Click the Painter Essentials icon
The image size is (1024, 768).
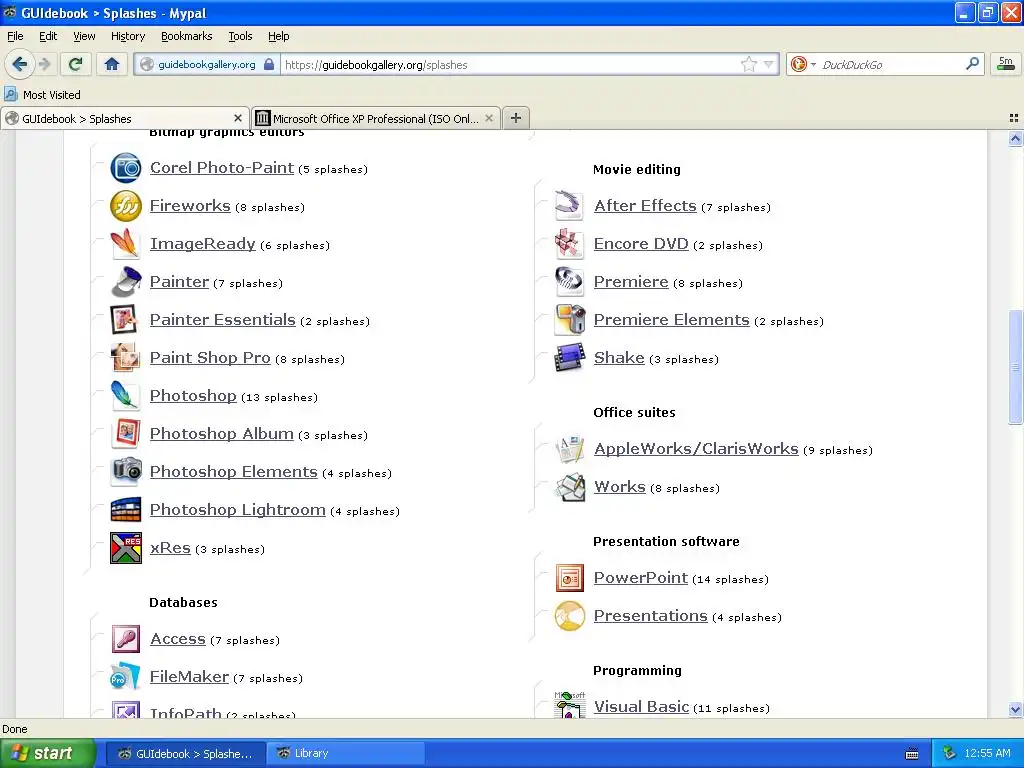pos(125,319)
